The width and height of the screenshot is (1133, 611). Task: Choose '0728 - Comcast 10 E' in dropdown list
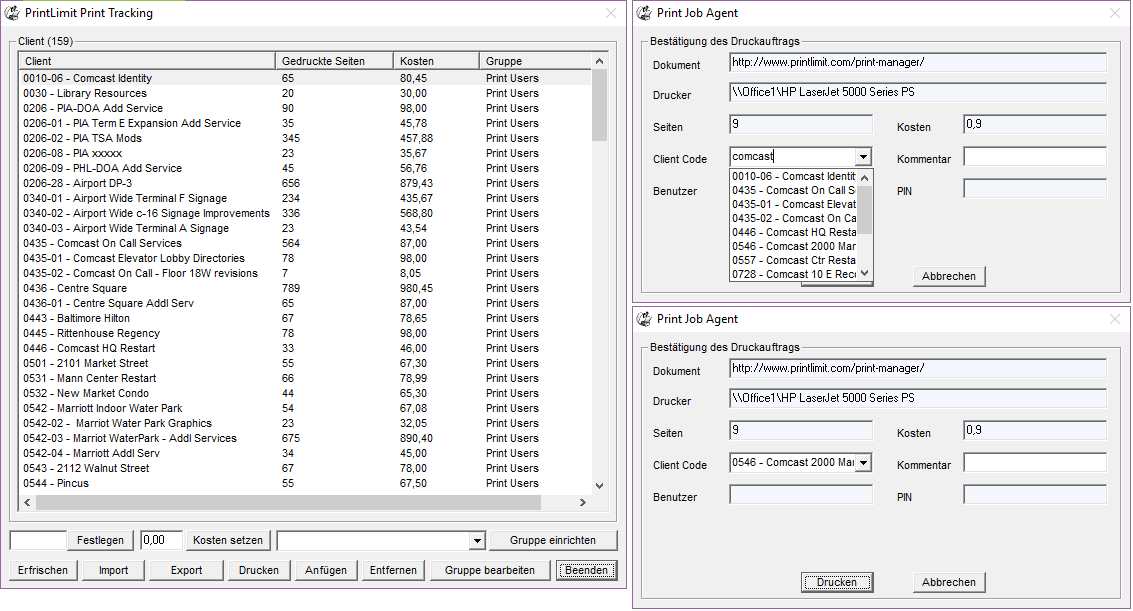pos(793,274)
